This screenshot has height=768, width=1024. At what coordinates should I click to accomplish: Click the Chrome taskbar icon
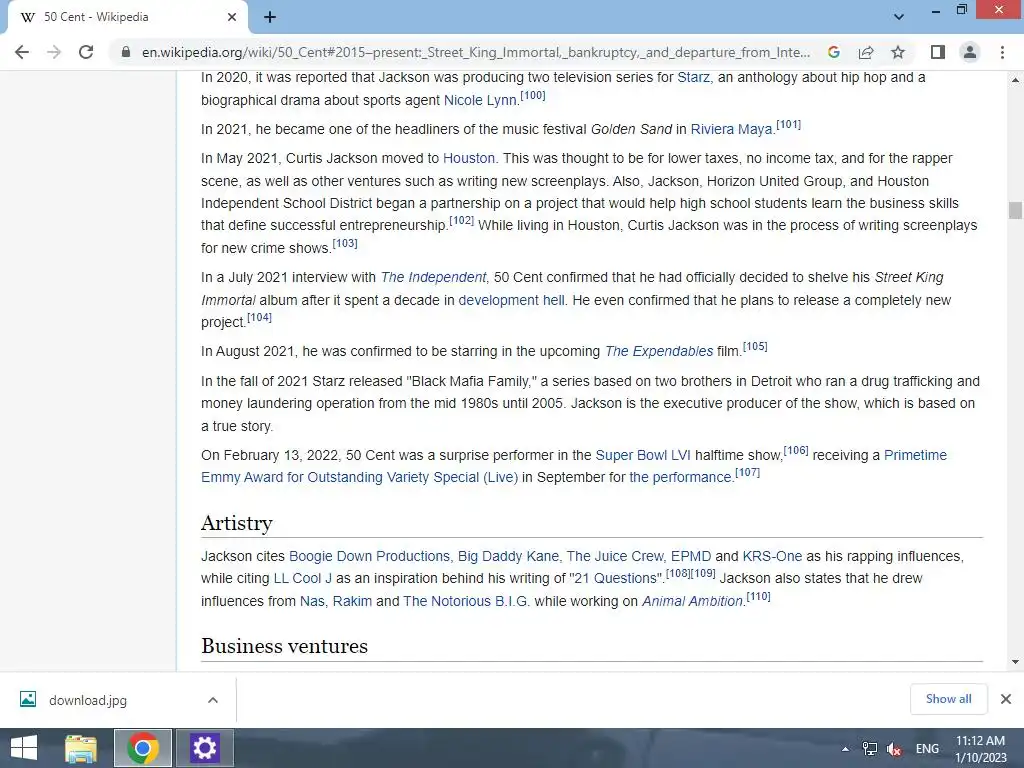pos(143,748)
